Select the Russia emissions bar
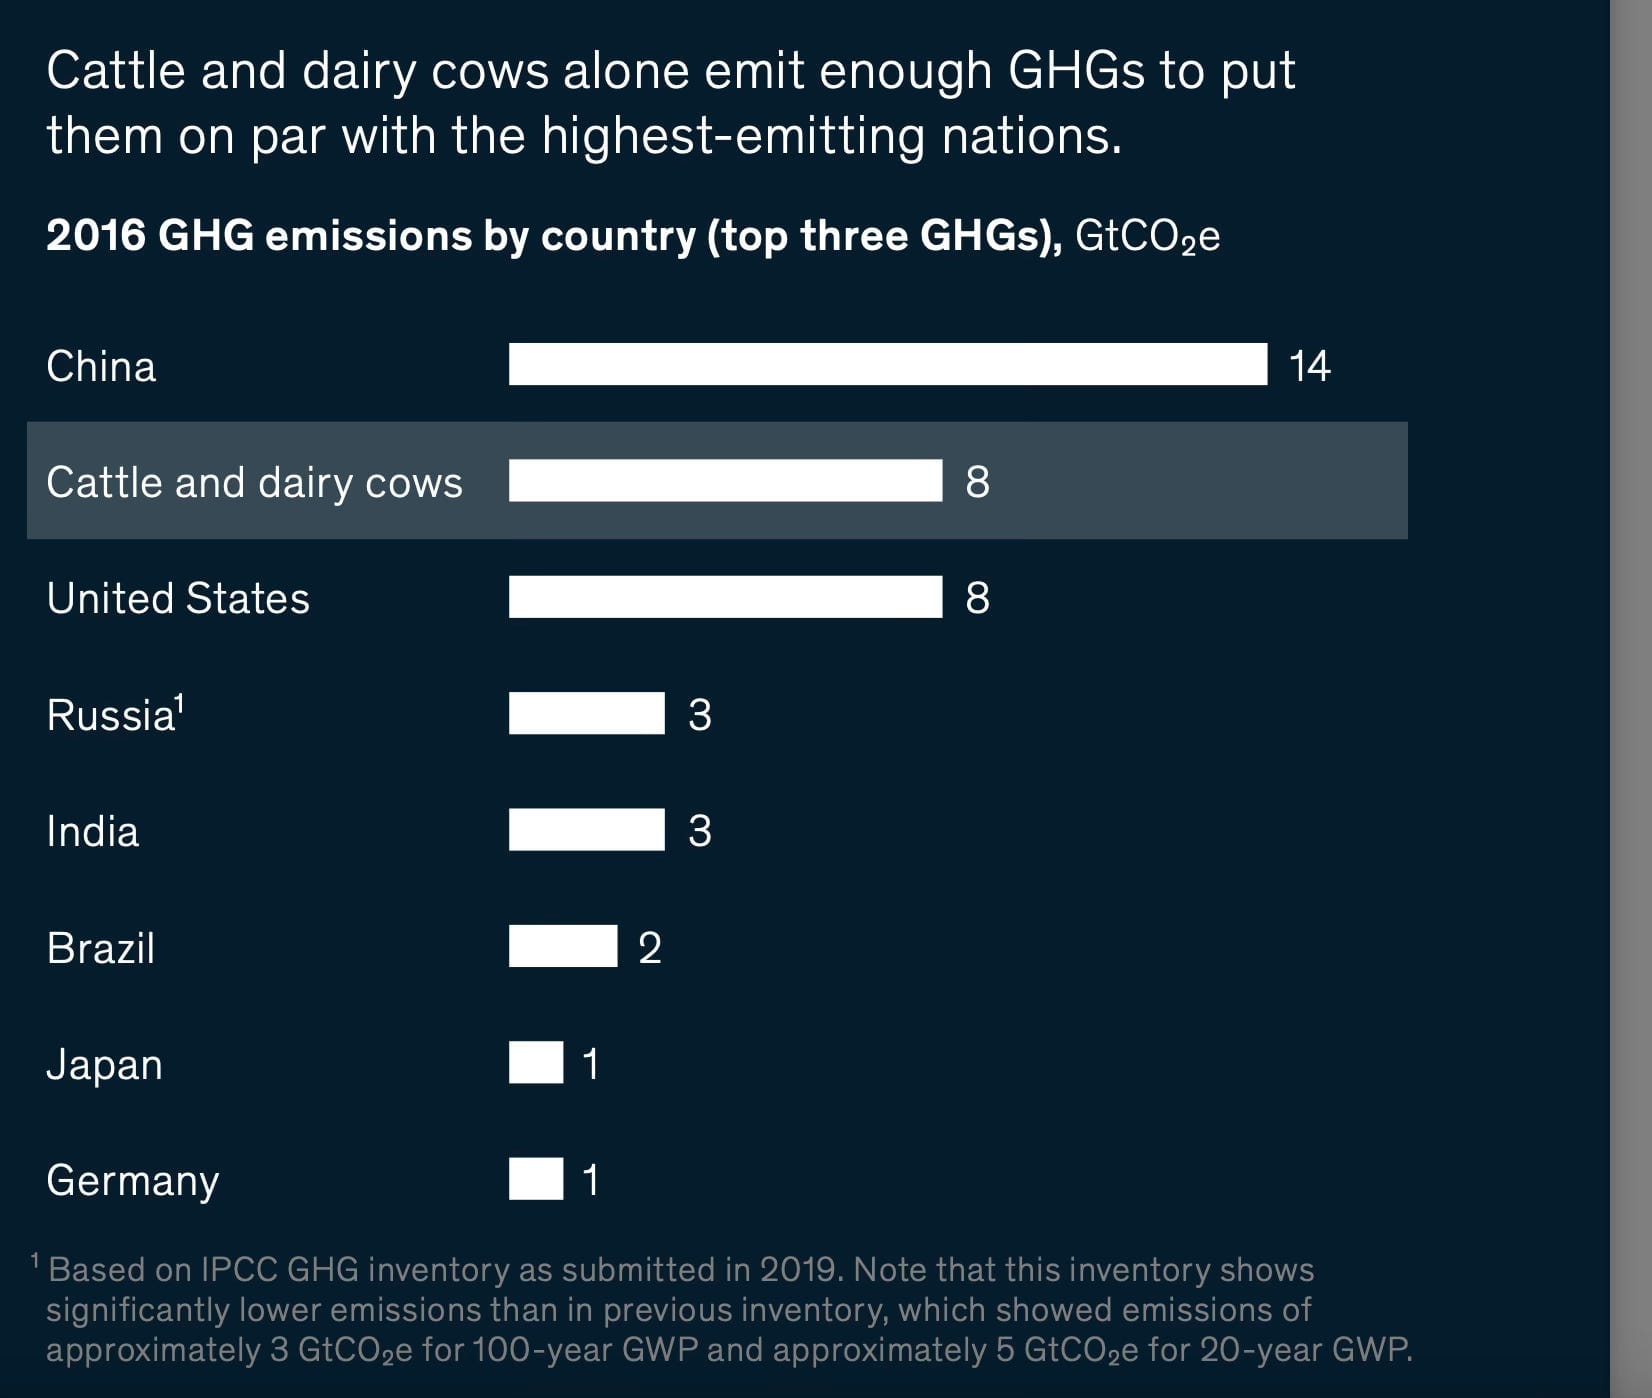 (x=587, y=713)
